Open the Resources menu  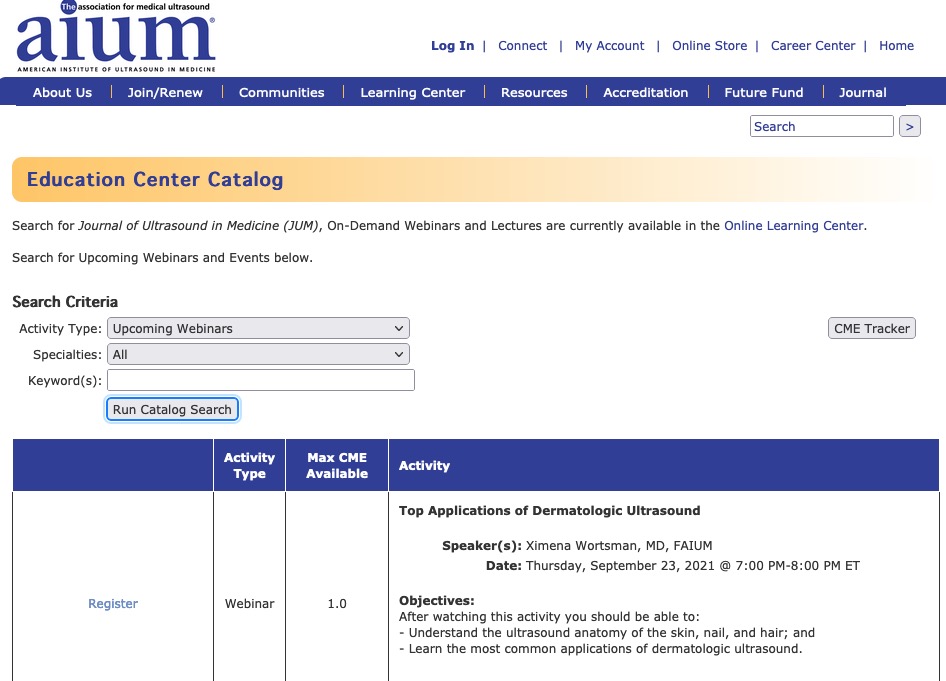(534, 92)
